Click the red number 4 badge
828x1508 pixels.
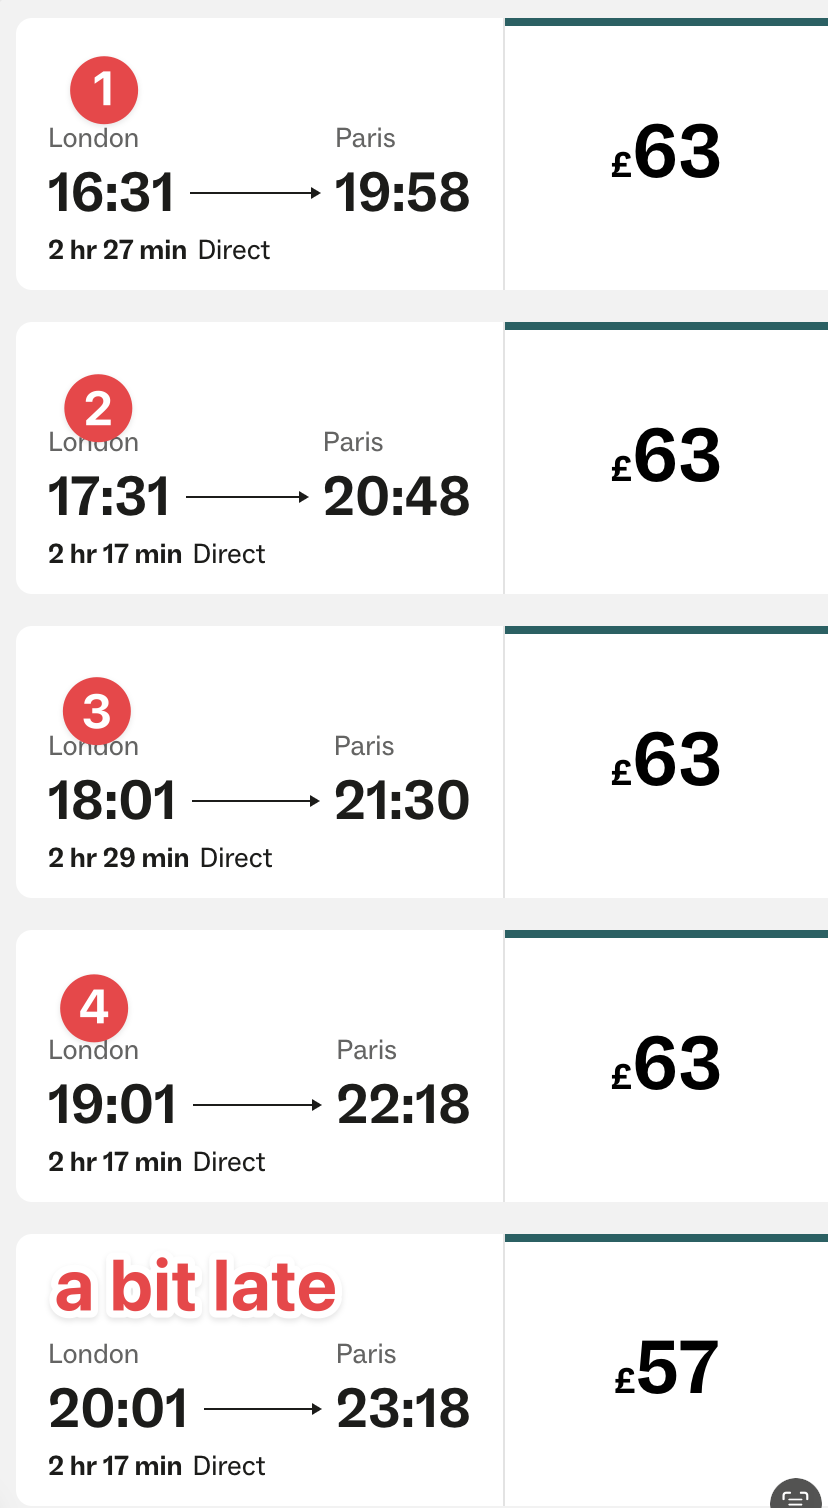[94, 1008]
